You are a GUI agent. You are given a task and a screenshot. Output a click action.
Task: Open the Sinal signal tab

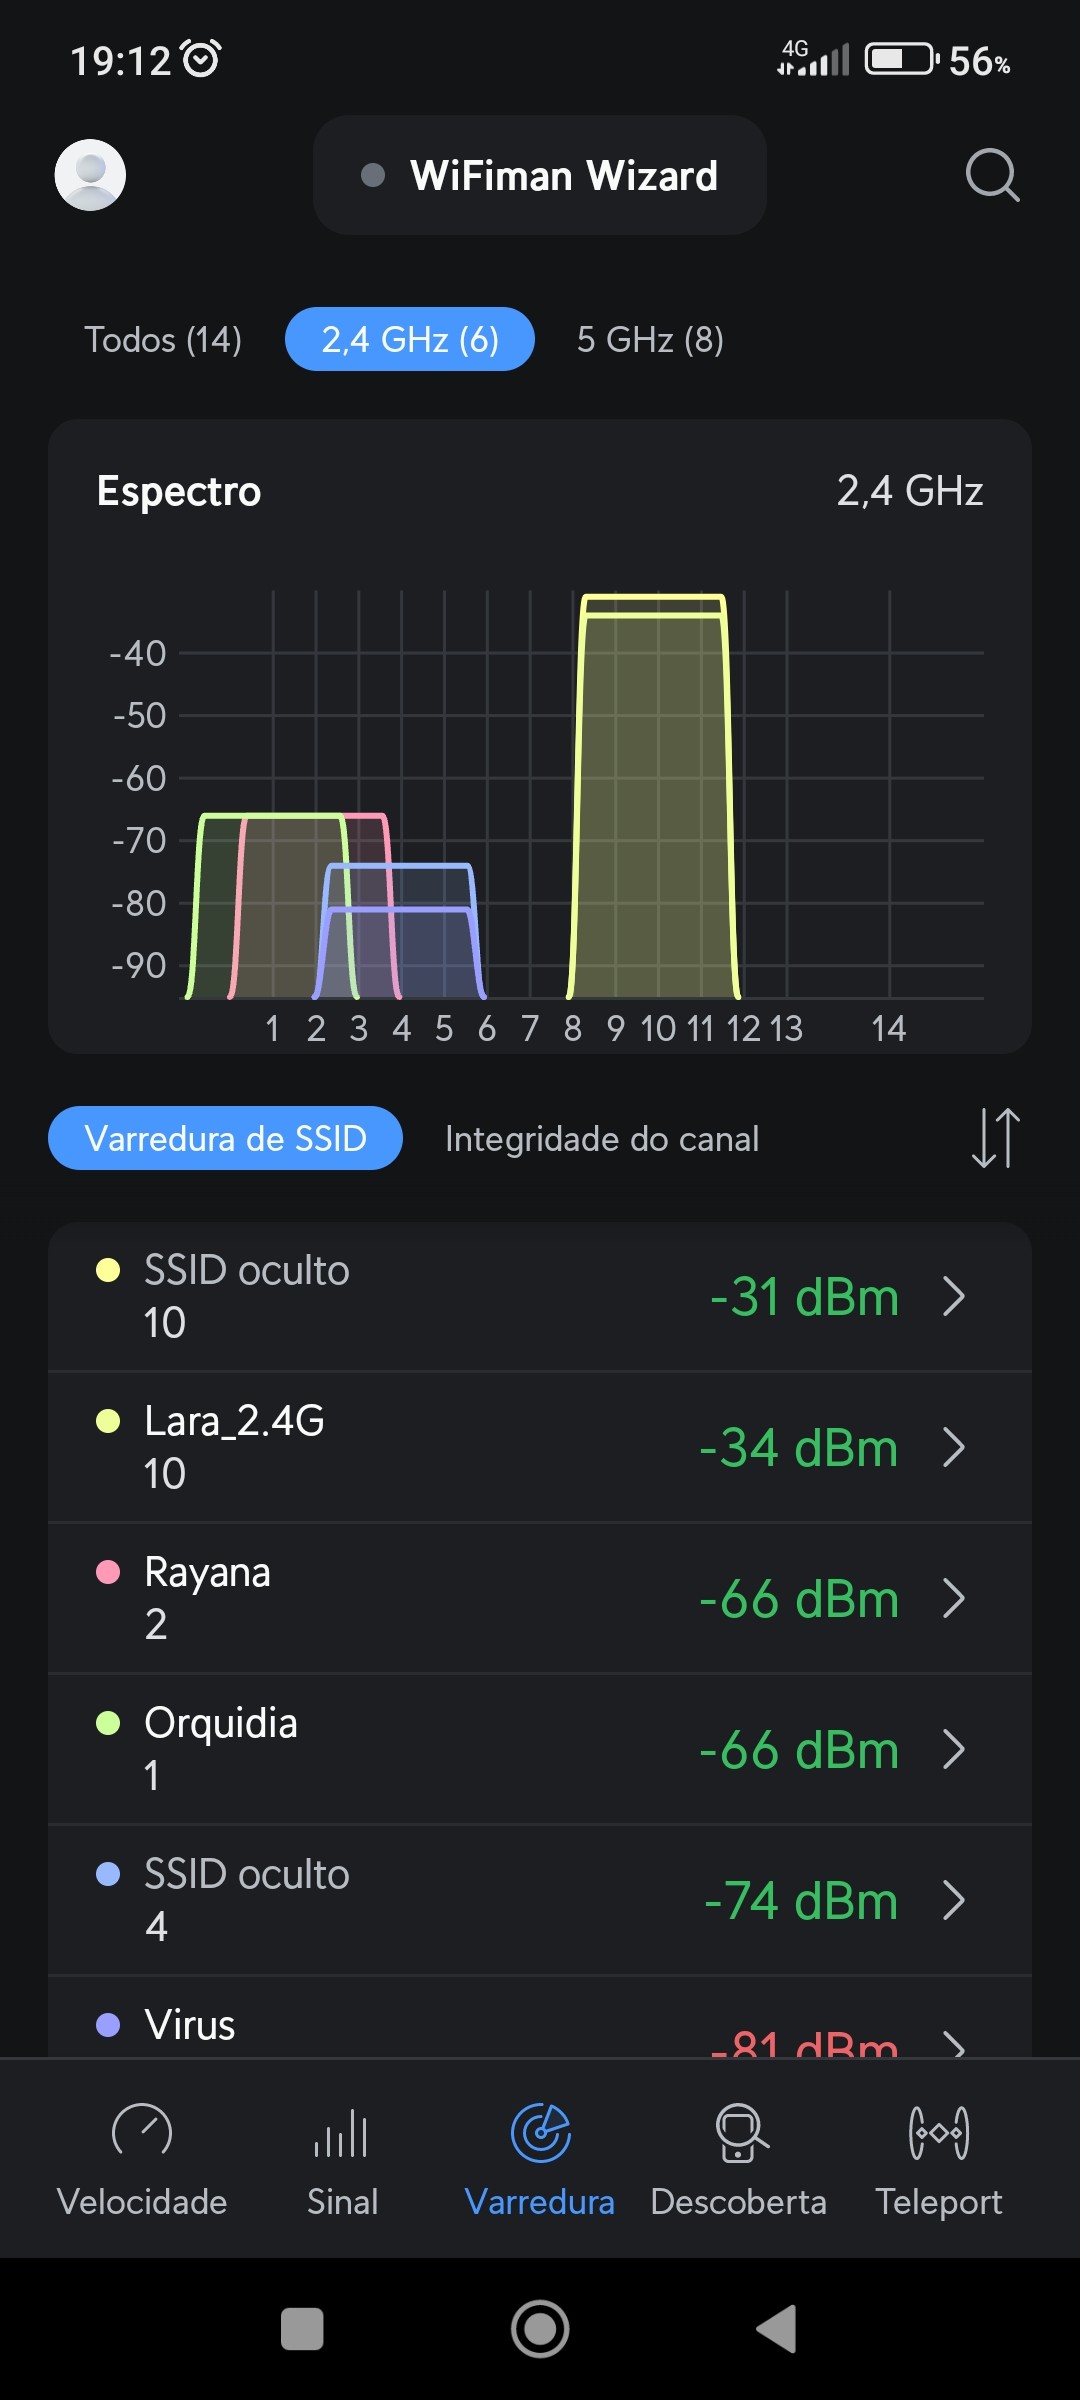pos(342,2158)
